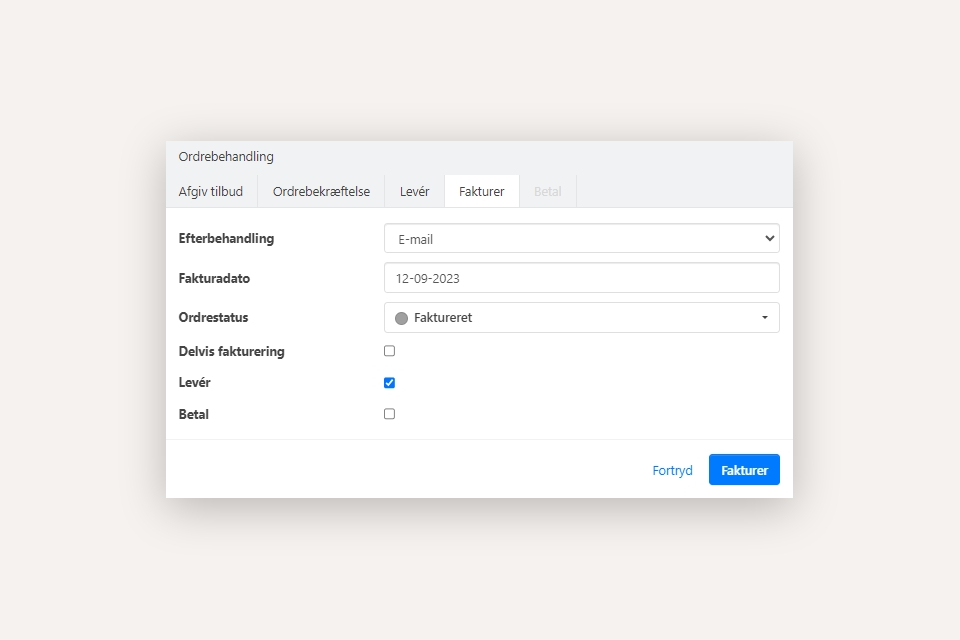Screen dimensions: 960x640
Task: Open the Ordrebekræftelse tab
Action: coord(321,191)
